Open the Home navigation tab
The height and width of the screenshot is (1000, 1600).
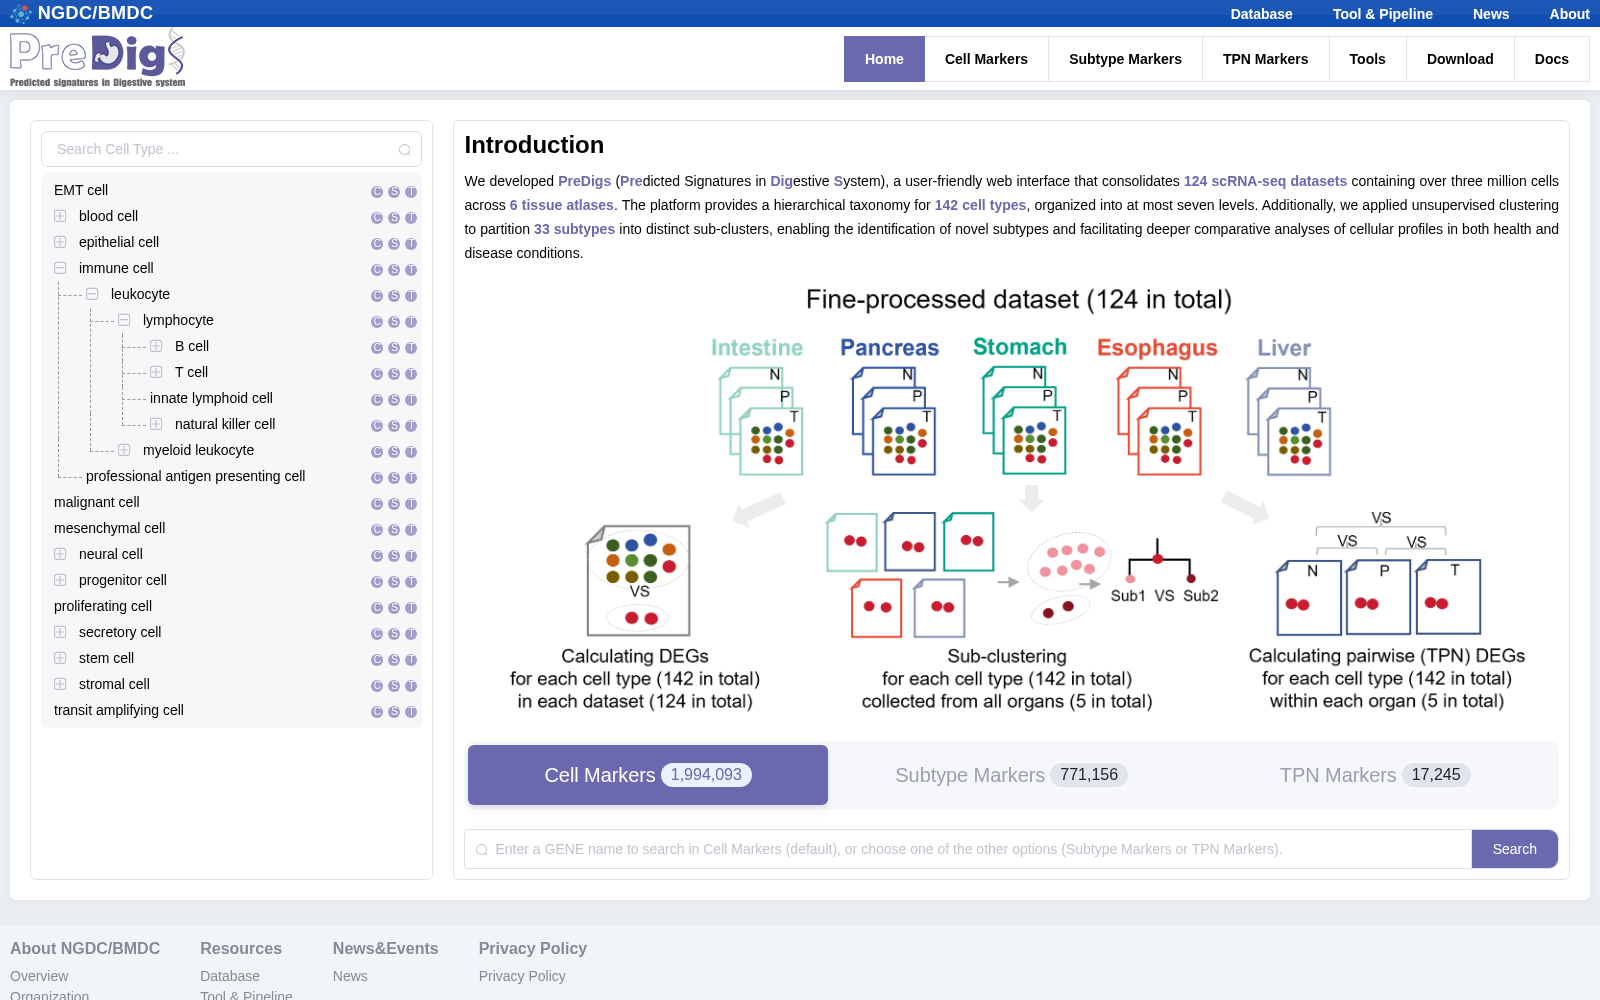[x=884, y=59]
